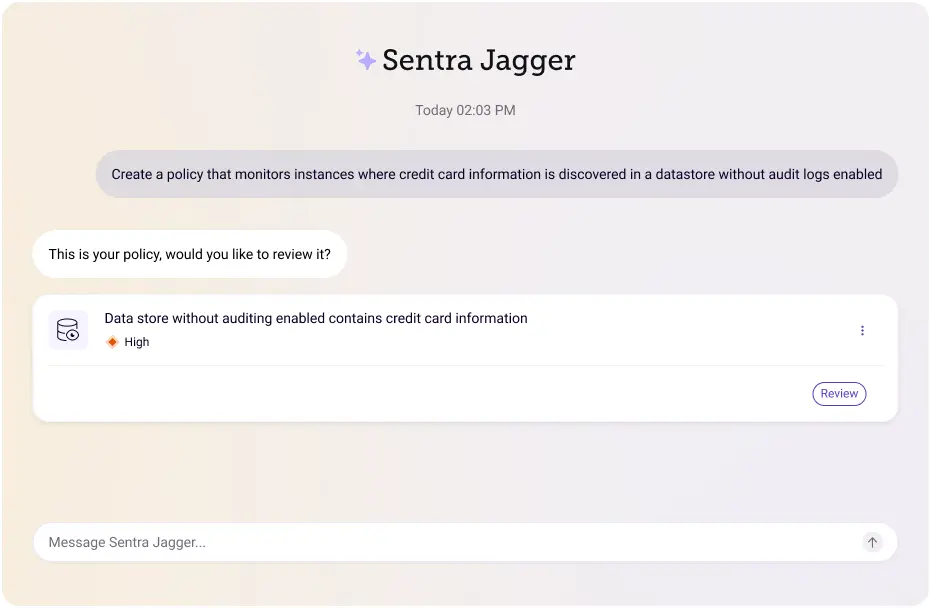Image resolution: width=931 pixels, height=608 pixels.
Task: Click the send arrow button
Action: [872, 542]
